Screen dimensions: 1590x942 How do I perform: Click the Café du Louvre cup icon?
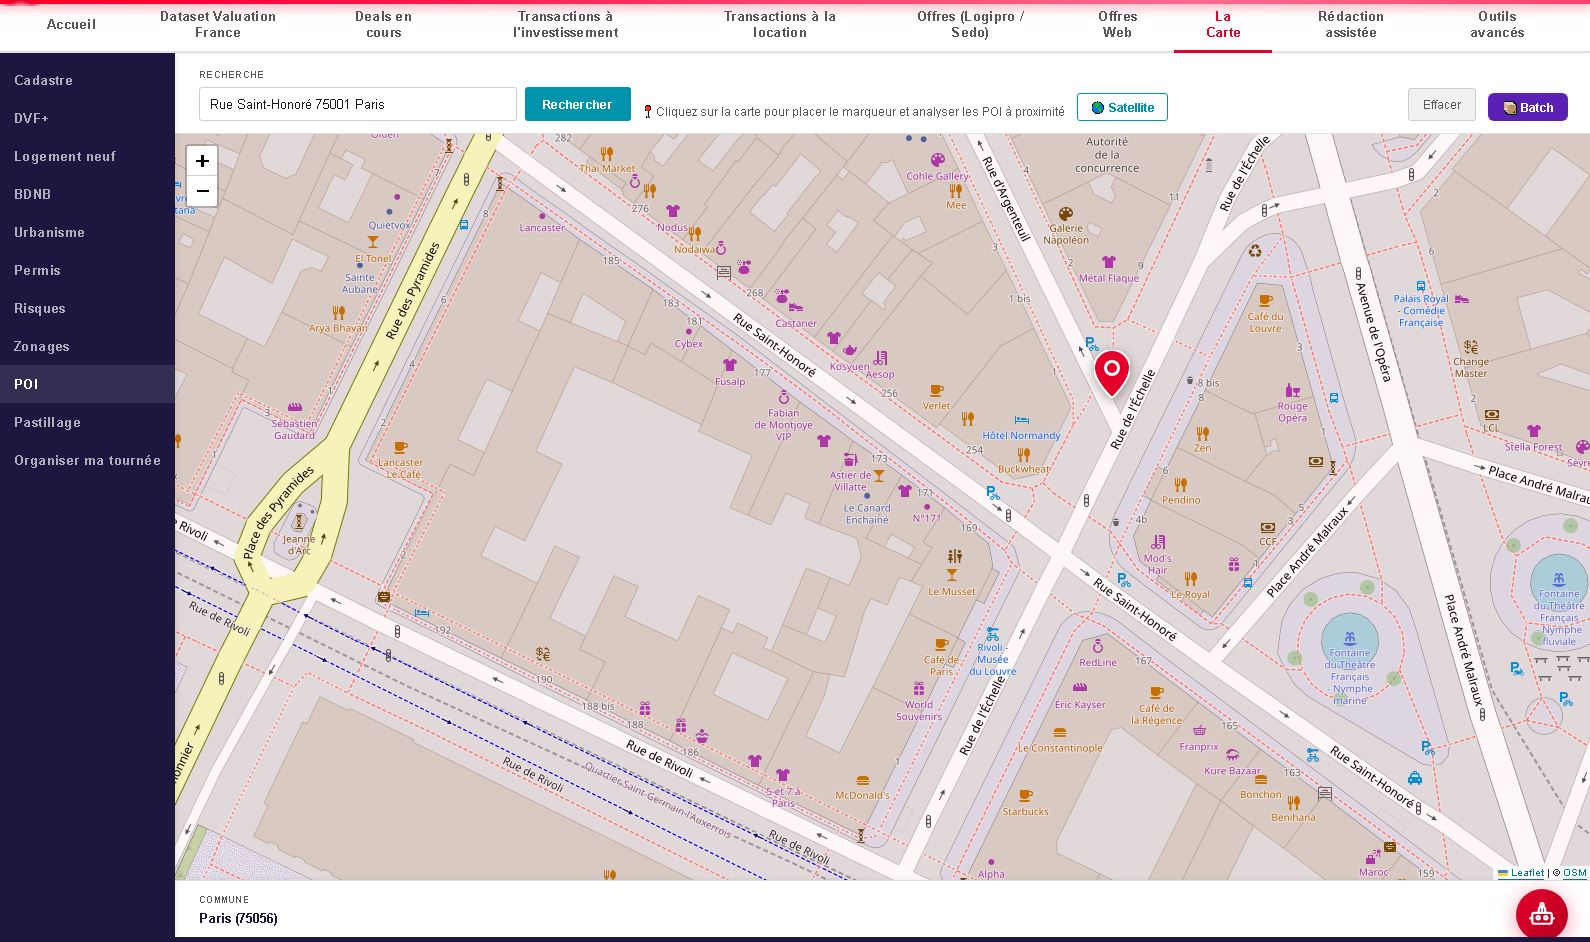coord(1265,300)
